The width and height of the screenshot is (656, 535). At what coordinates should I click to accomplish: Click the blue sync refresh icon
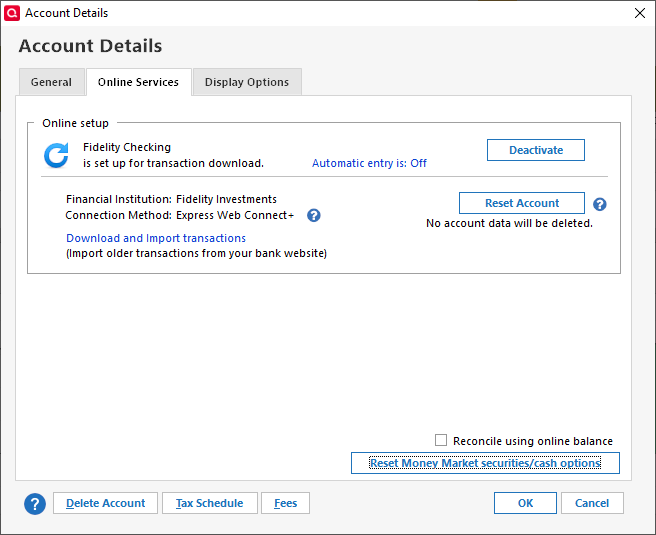click(56, 155)
